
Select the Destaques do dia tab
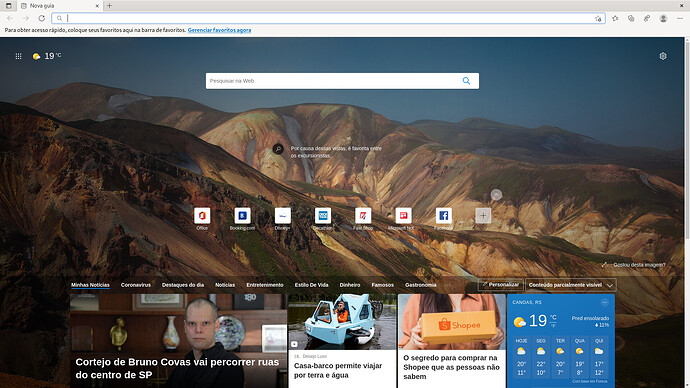(183, 285)
